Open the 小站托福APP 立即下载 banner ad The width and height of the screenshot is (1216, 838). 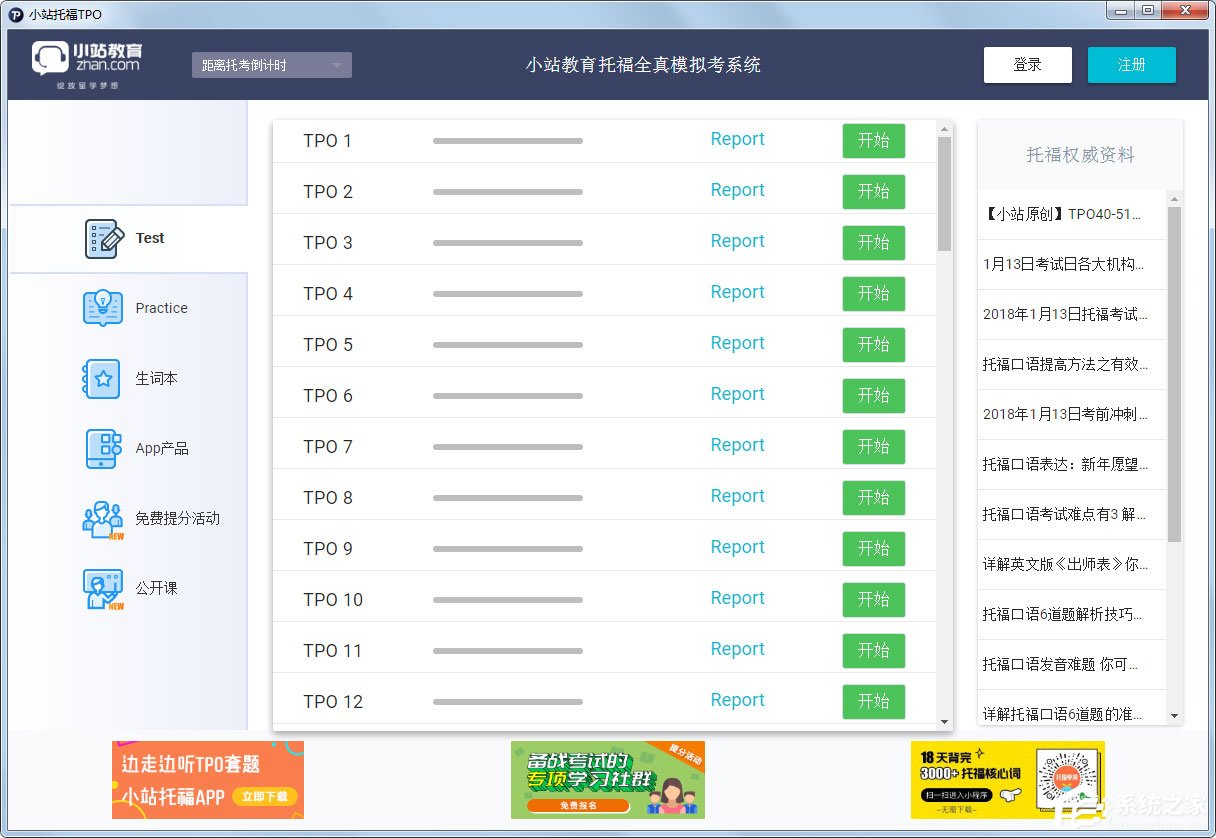207,780
